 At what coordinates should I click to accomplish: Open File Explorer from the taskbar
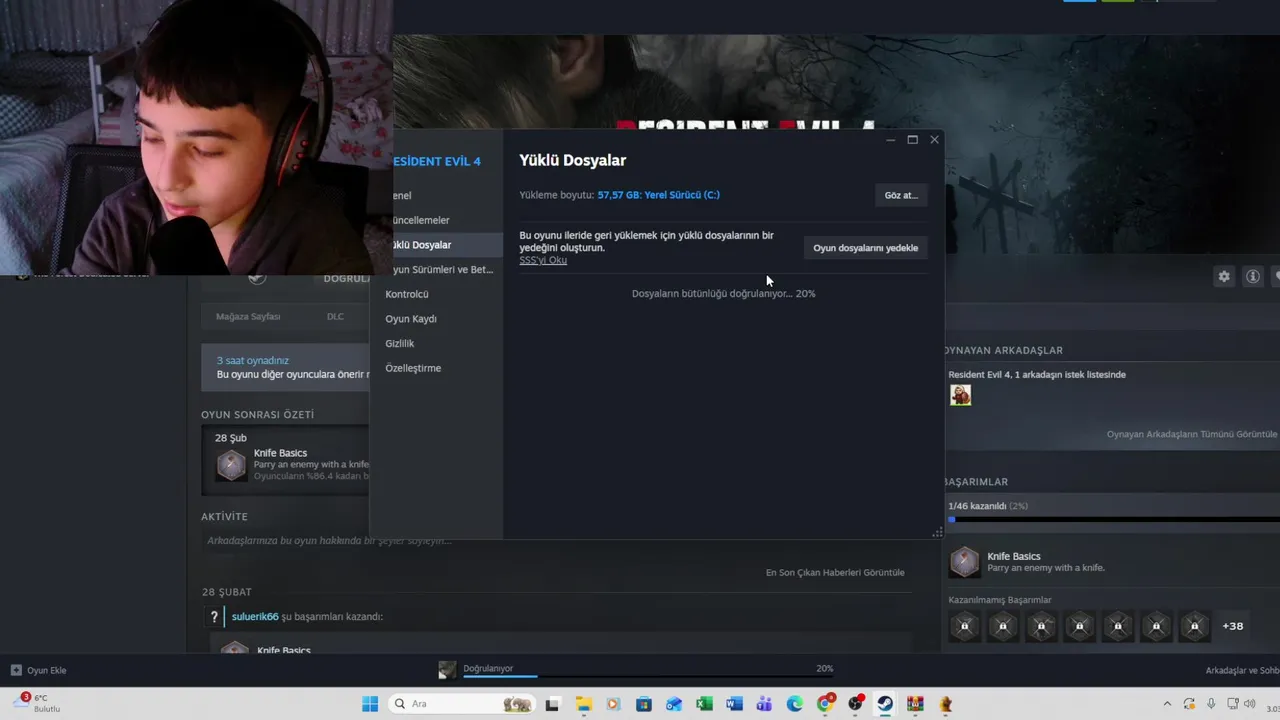tap(583, 704)
